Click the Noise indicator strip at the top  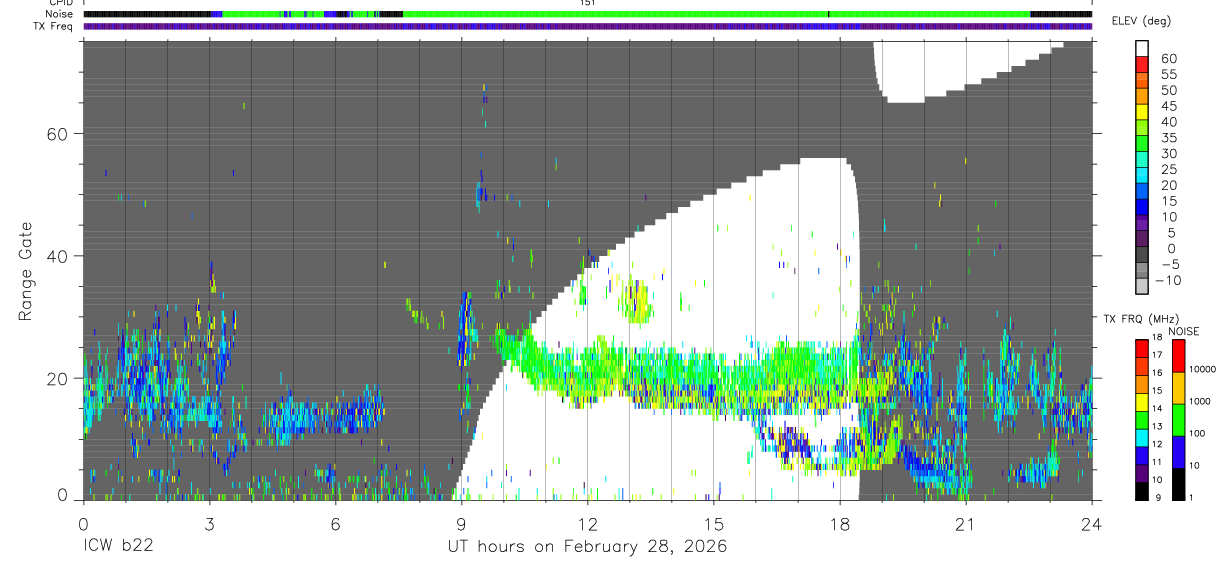pos(587,14)
